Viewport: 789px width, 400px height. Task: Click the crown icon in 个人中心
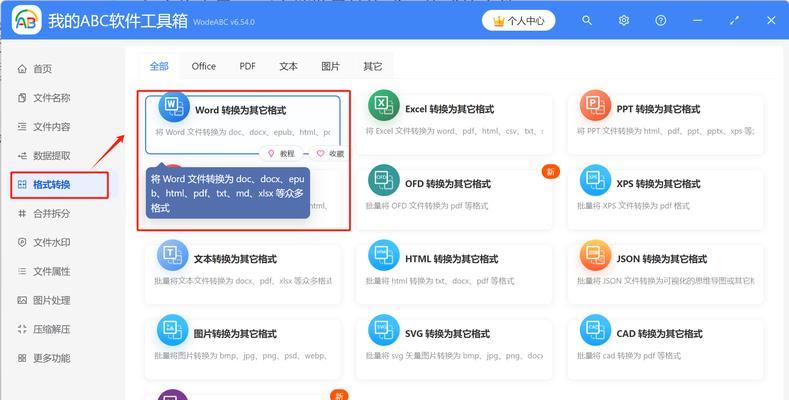click(x=499, y=21)
